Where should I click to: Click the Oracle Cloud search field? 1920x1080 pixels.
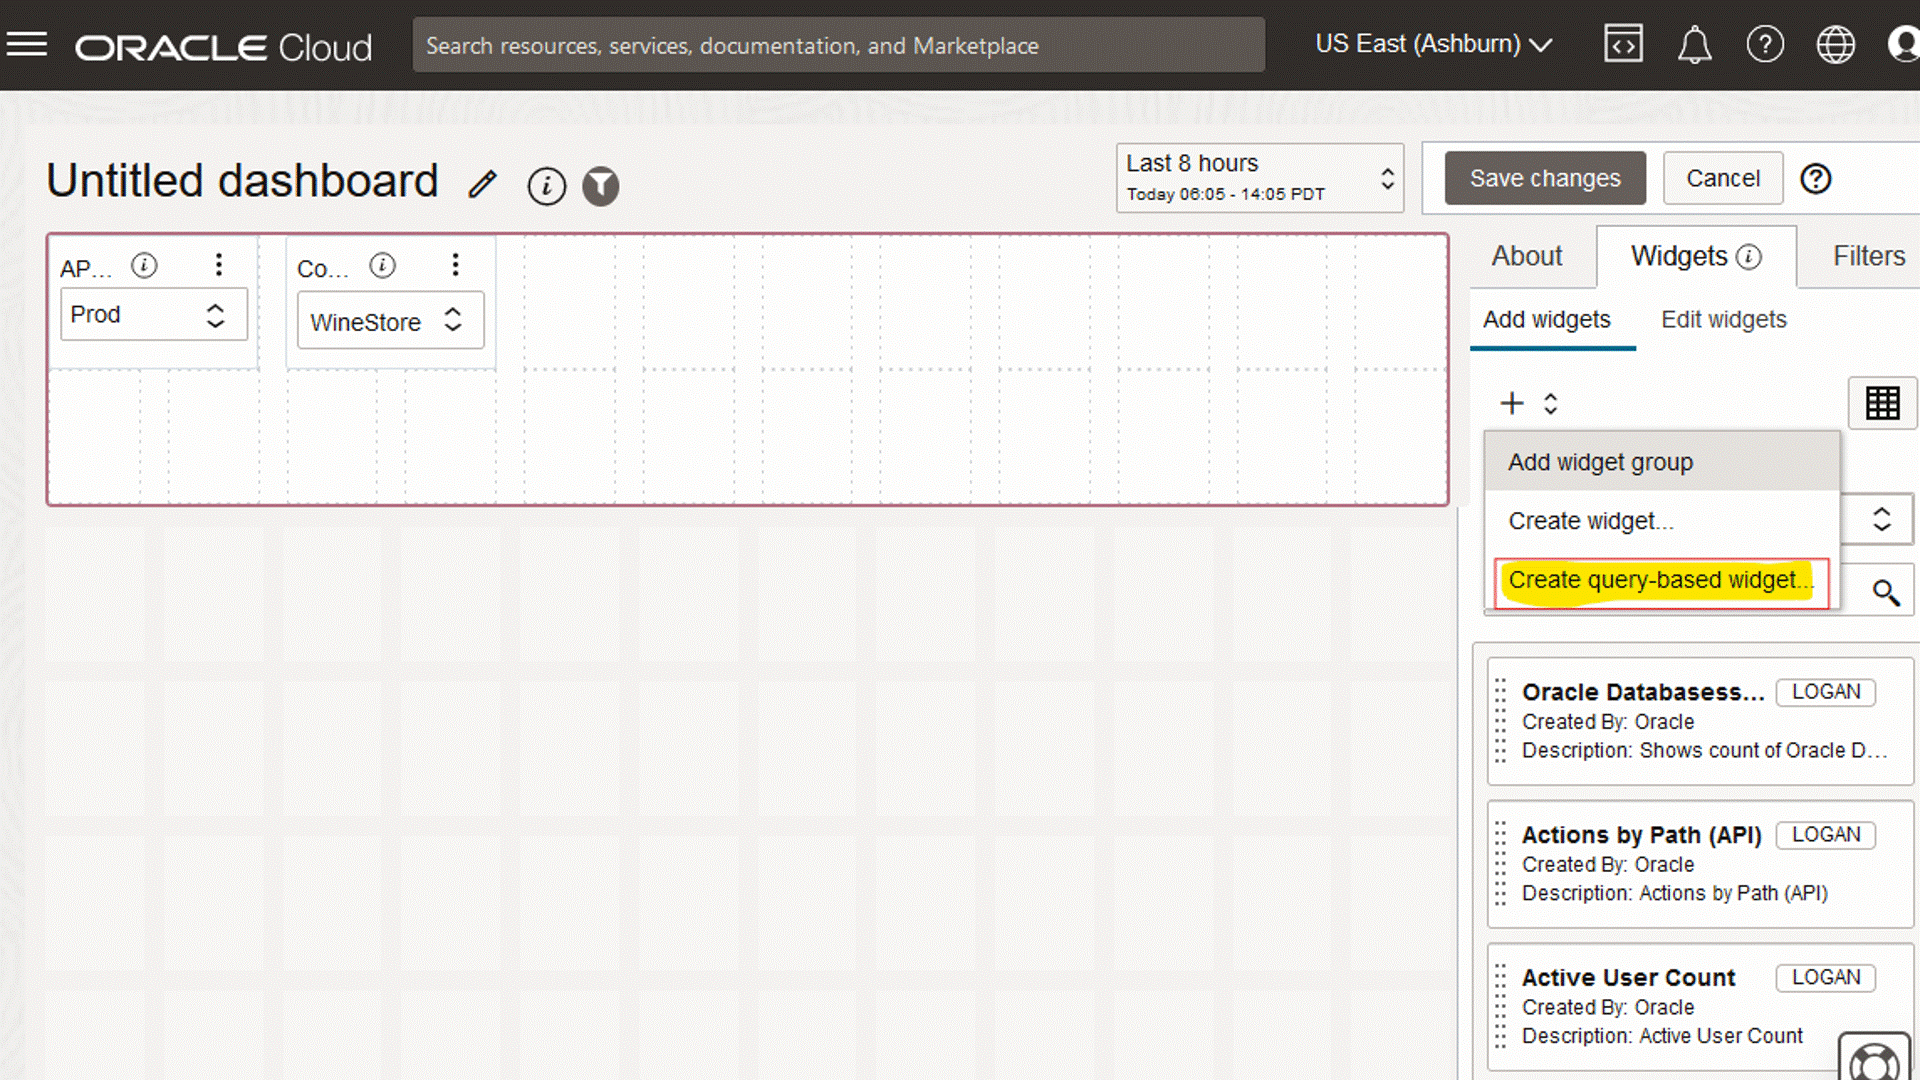point(838,46)
